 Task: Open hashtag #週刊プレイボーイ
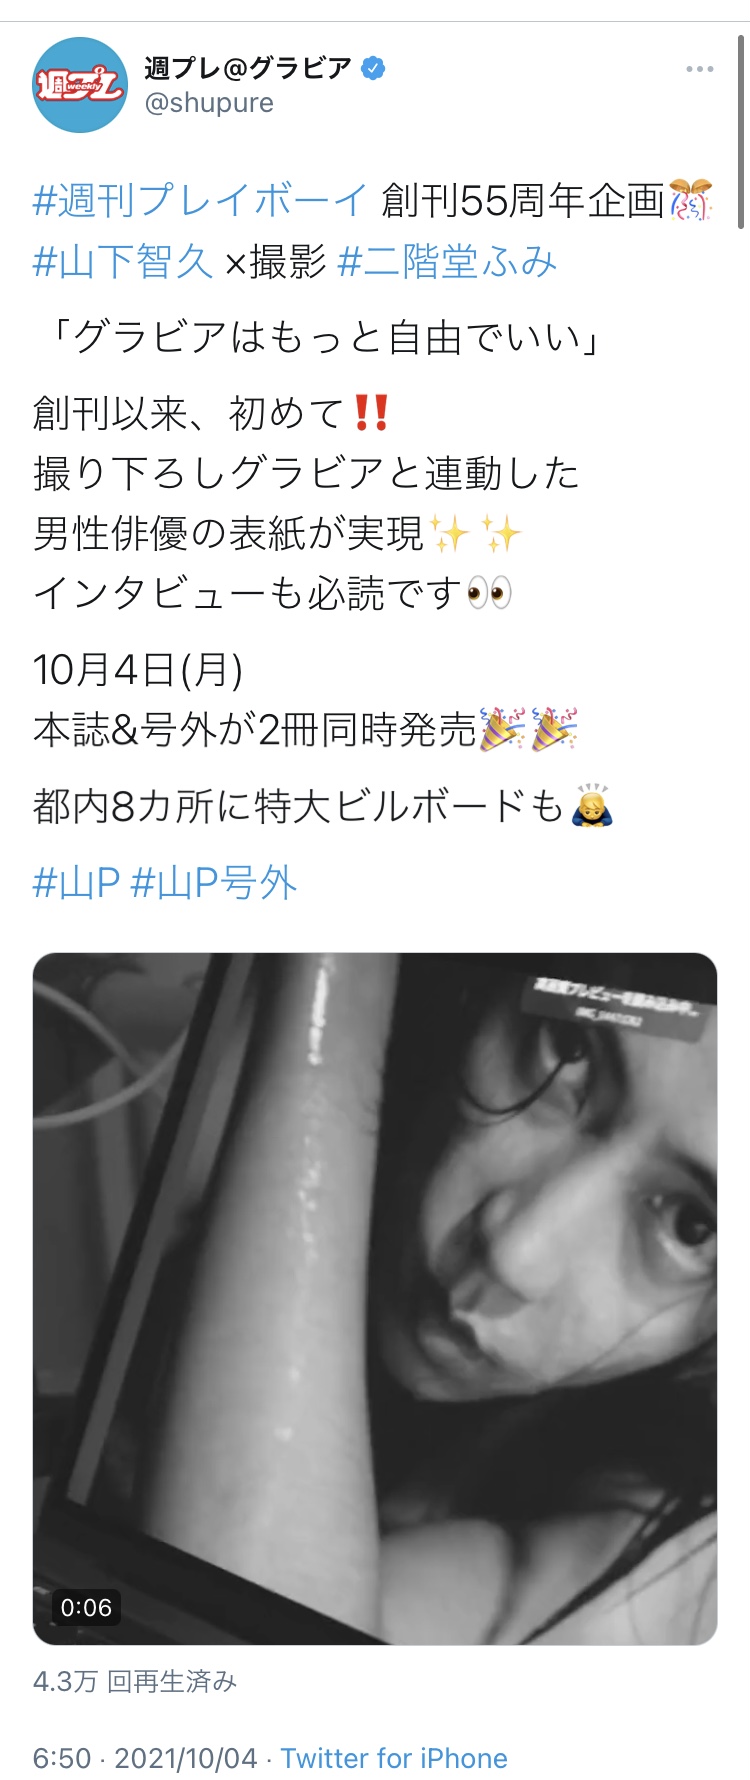click(x=201, y=201)
